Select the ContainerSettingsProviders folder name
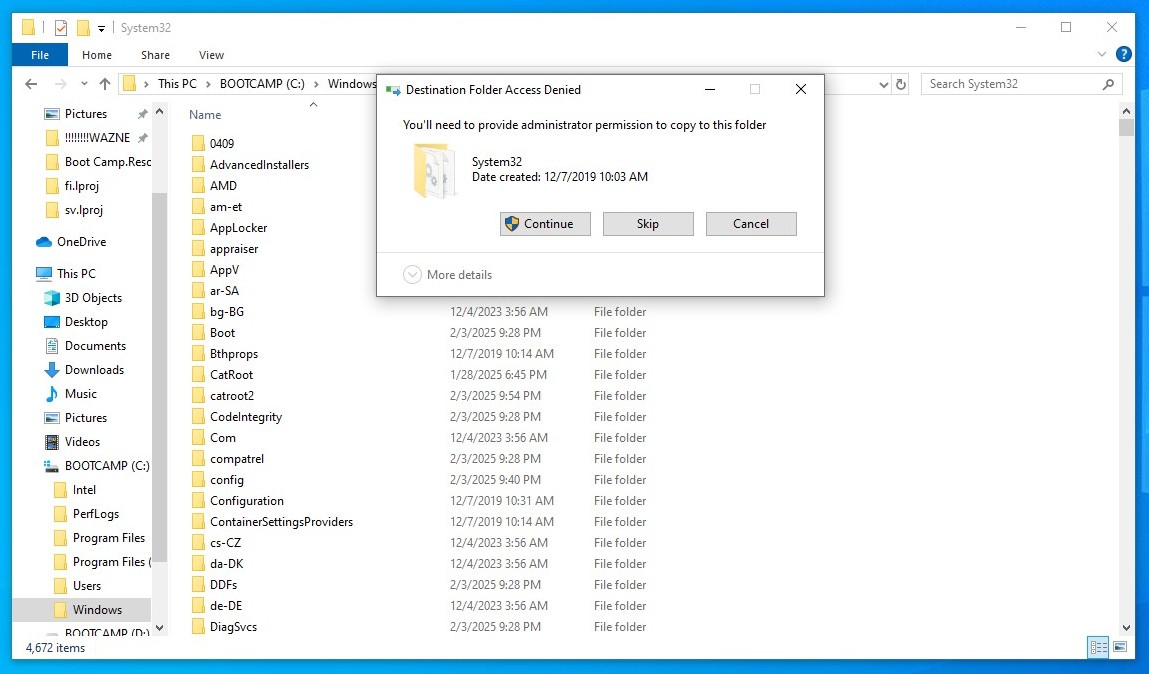 pyautogui.click(x=281, y=522)
